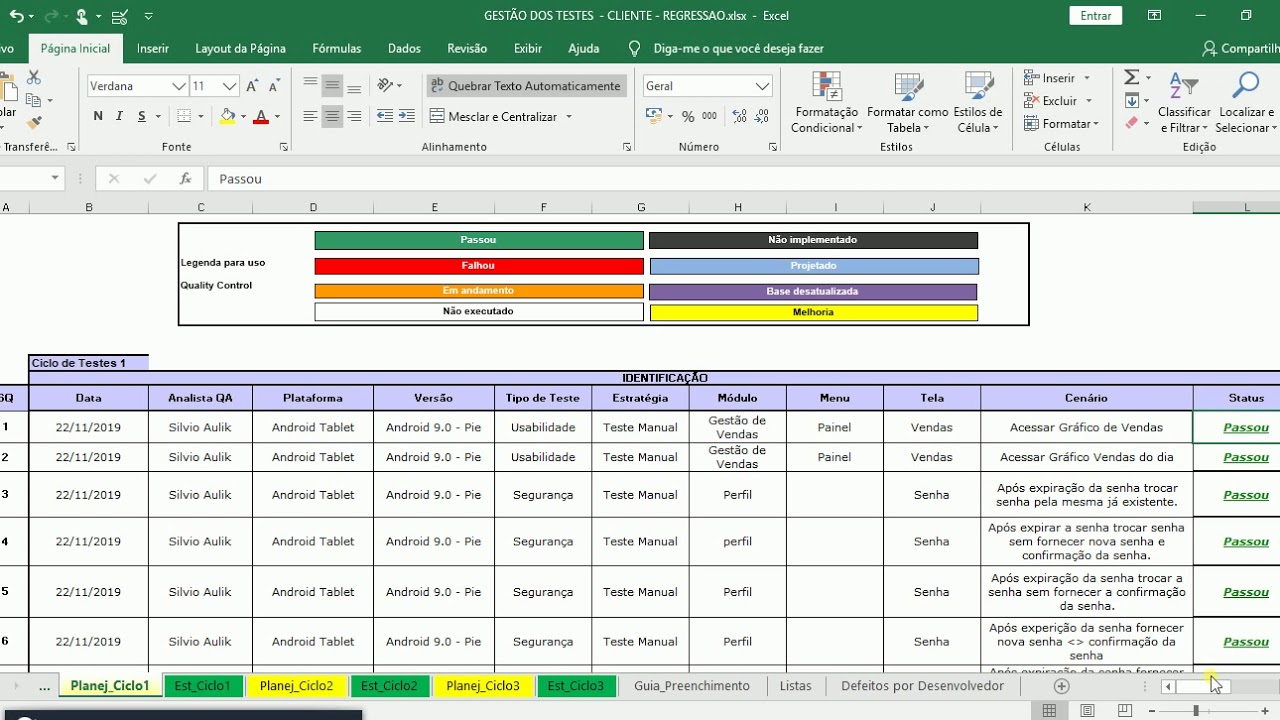1280x720 pixels.
Task: Click the Clear eraser icon
Action: (1131, 123)
